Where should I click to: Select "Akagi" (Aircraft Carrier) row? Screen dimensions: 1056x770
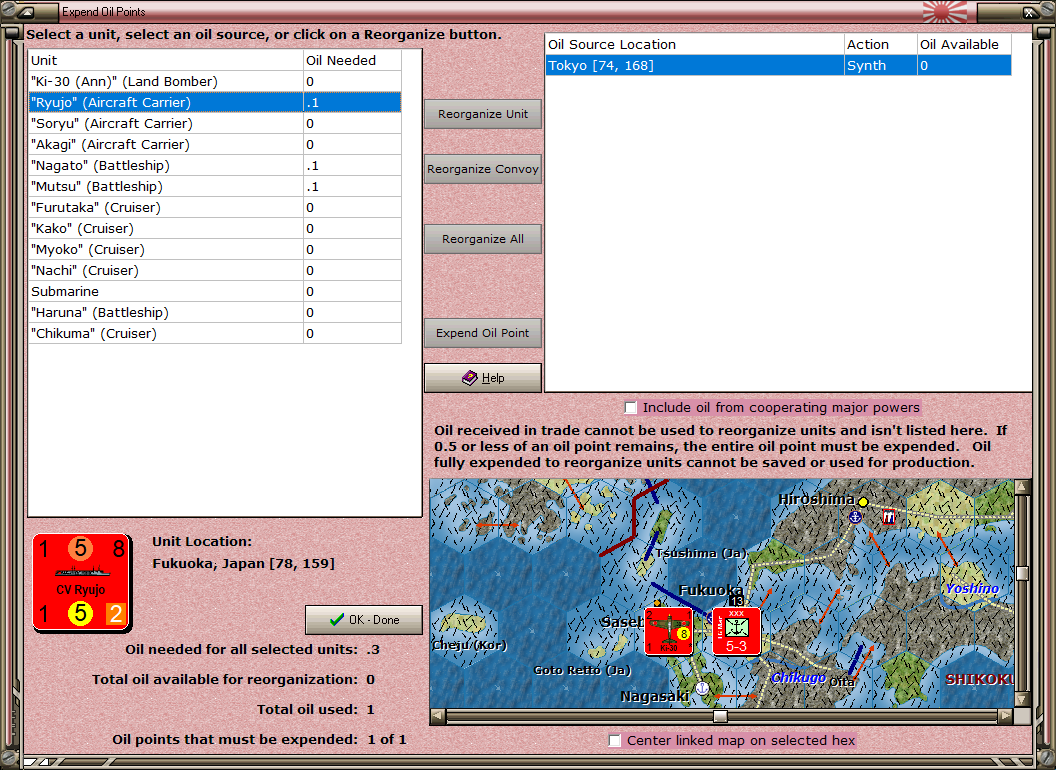click(x=215, y=144)
